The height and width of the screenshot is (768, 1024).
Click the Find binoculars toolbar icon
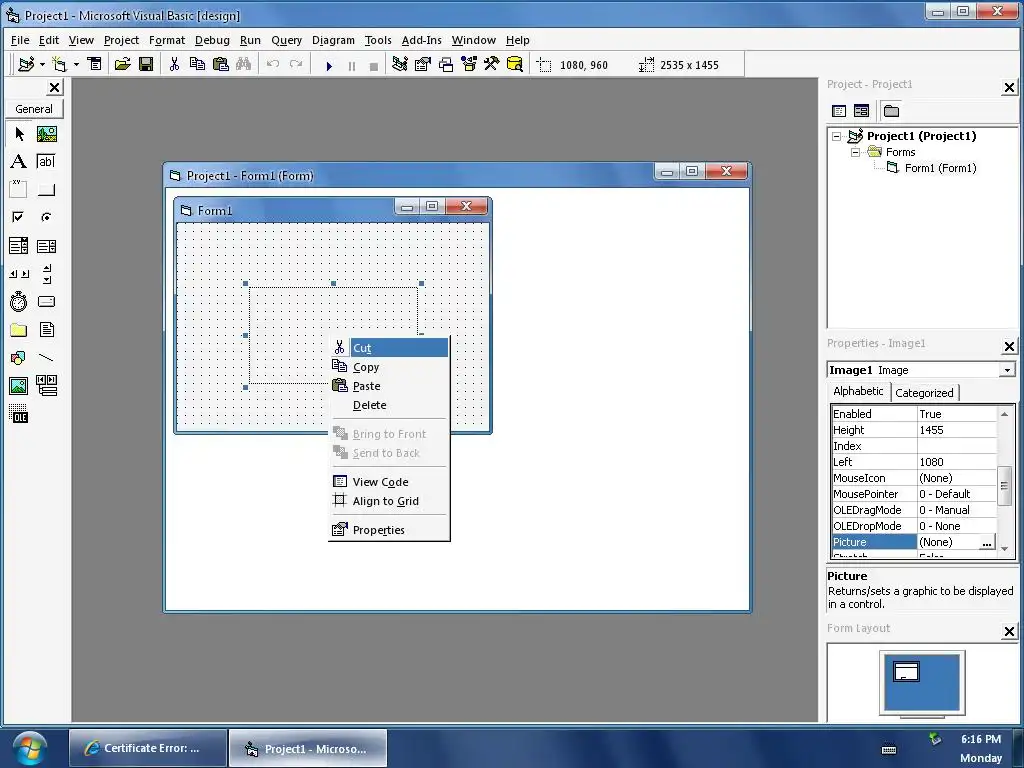(244, 64)
